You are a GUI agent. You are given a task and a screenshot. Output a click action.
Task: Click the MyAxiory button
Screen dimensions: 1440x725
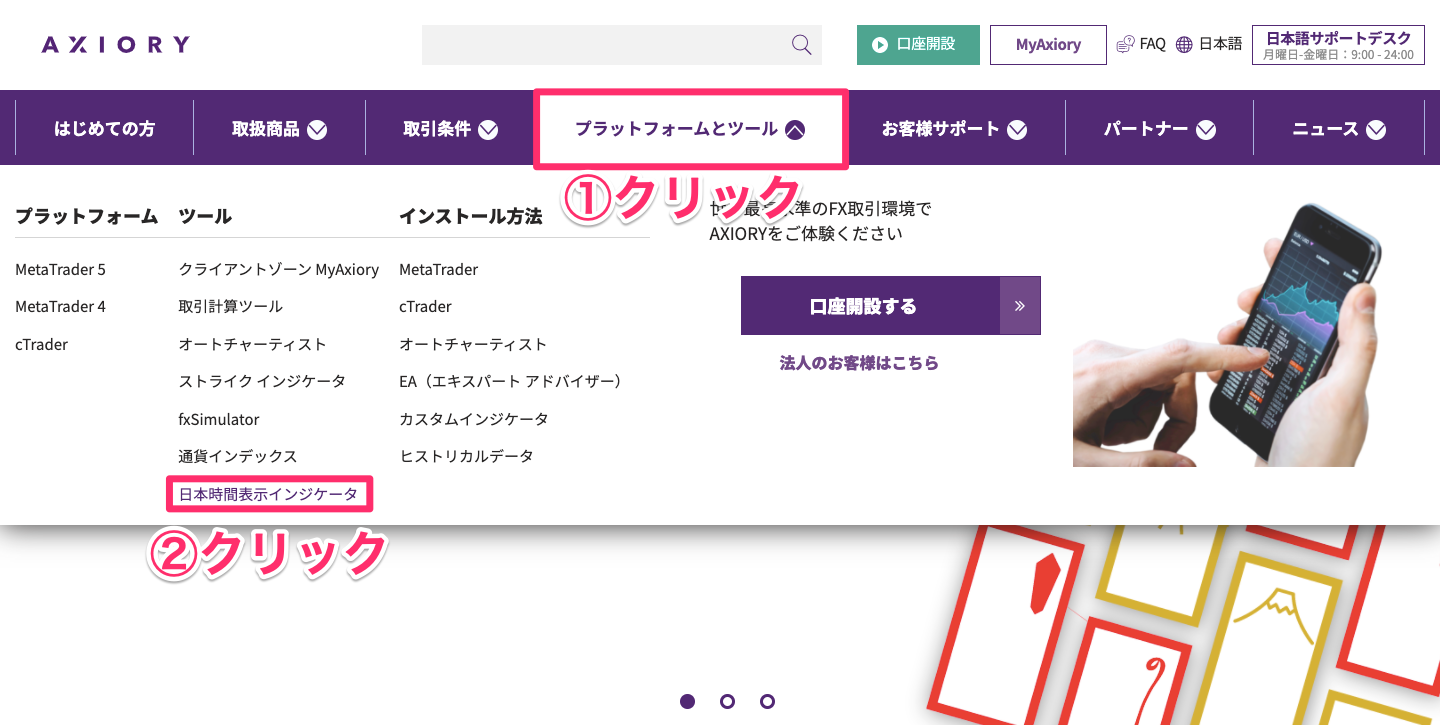coord(1048,45)
